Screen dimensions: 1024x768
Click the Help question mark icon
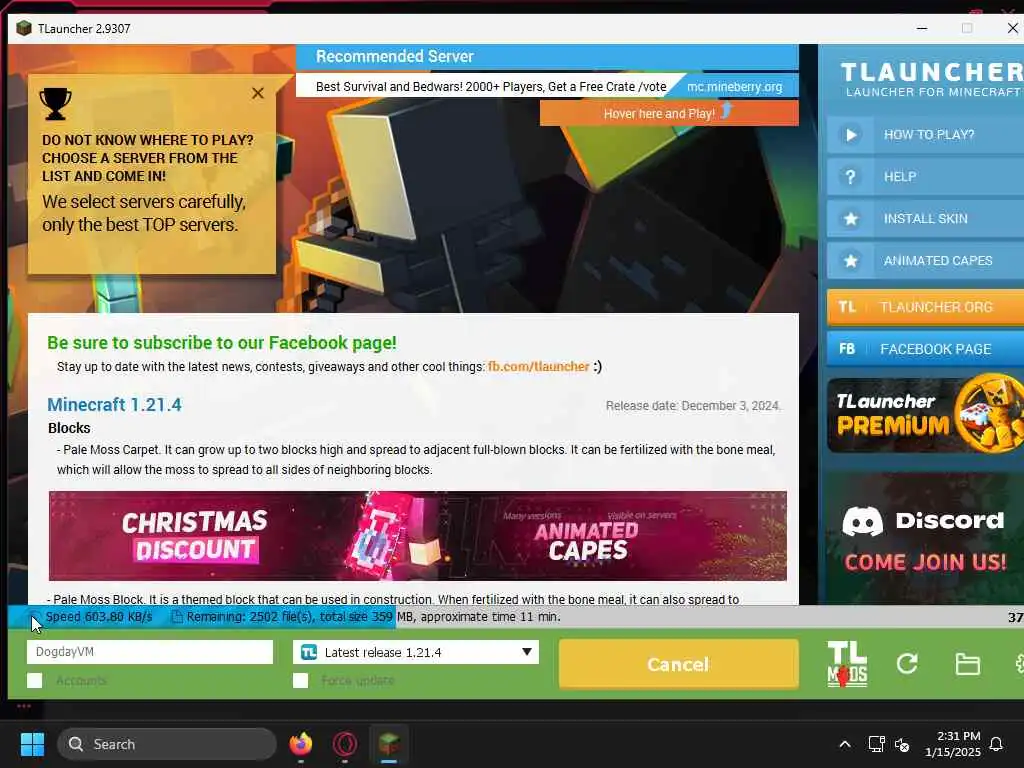pyautogui.click(x=850, y=177)
